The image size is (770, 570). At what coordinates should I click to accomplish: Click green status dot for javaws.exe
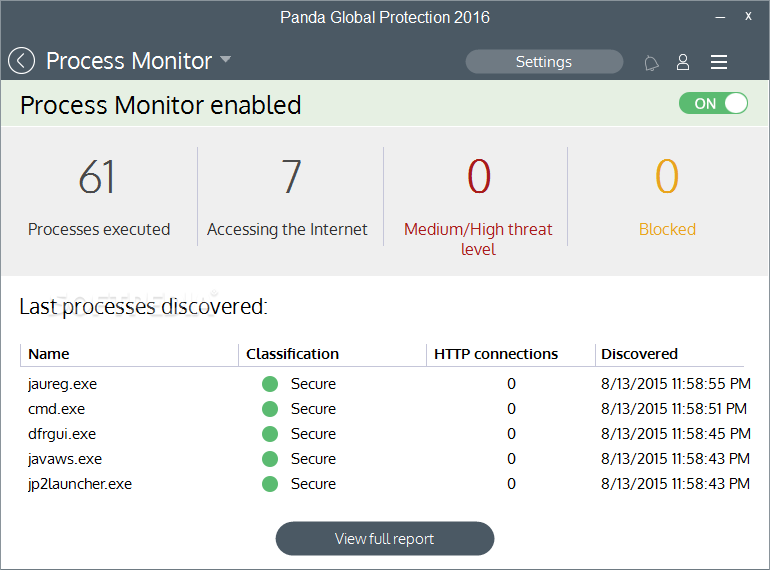270,459
